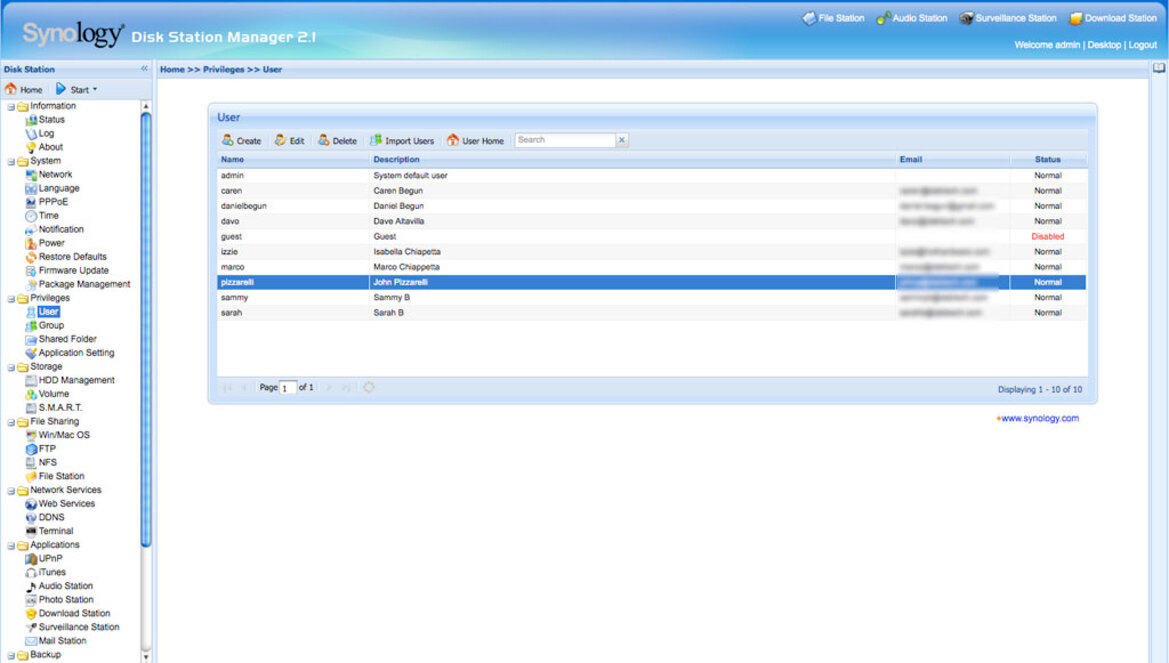The width and height of the screenshot is (1169, 663).
Task: Delete the selected user
Action: [337, 140]
